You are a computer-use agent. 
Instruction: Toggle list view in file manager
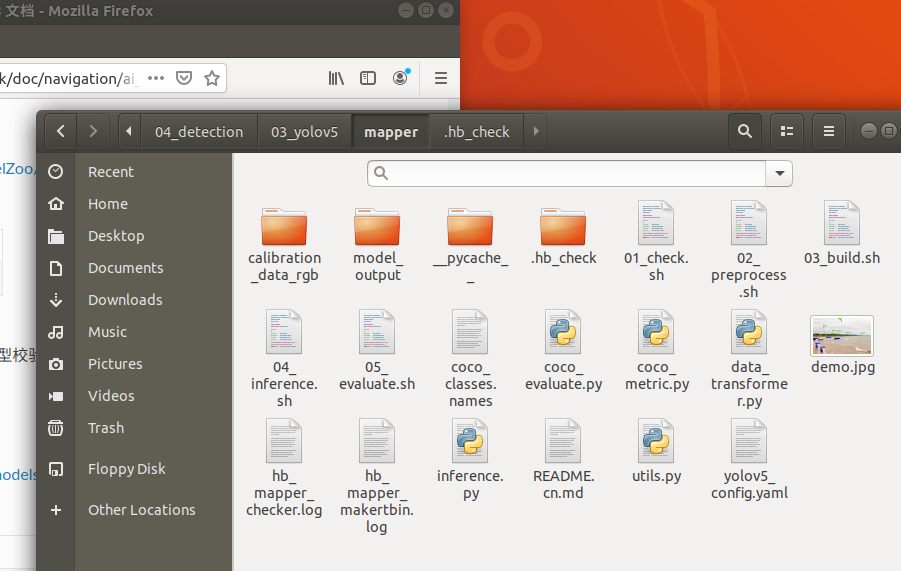click(x=787, y=131)
